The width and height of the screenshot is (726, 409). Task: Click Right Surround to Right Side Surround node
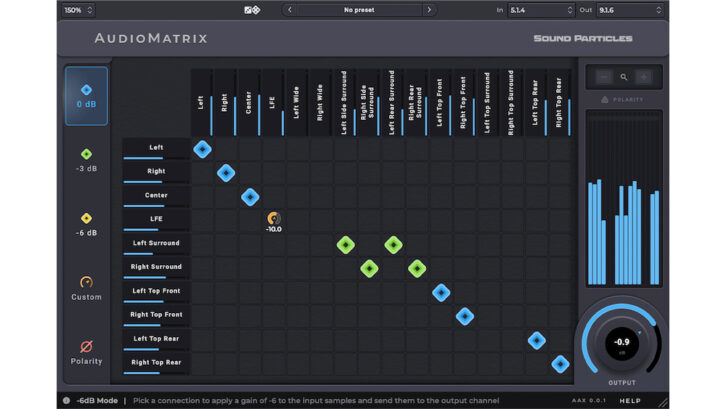pos(369,269)
